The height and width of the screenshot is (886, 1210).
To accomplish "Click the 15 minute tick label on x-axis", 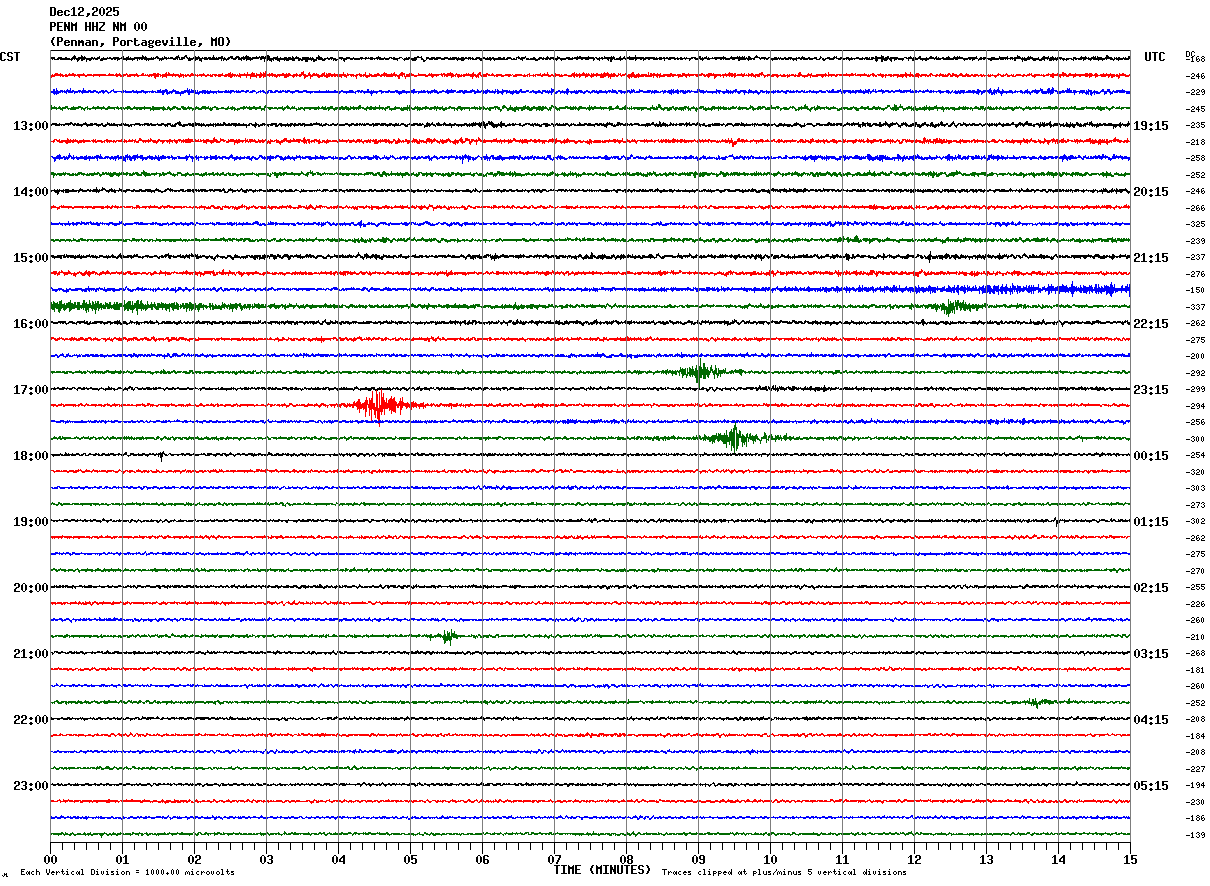I will click(x=1129, y=859).
